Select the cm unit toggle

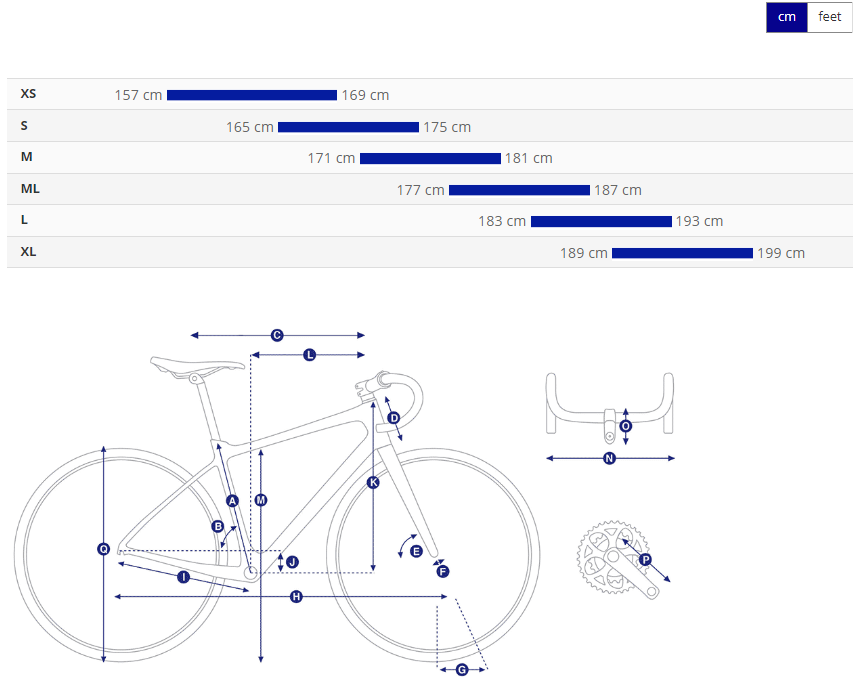pos(786,17)
